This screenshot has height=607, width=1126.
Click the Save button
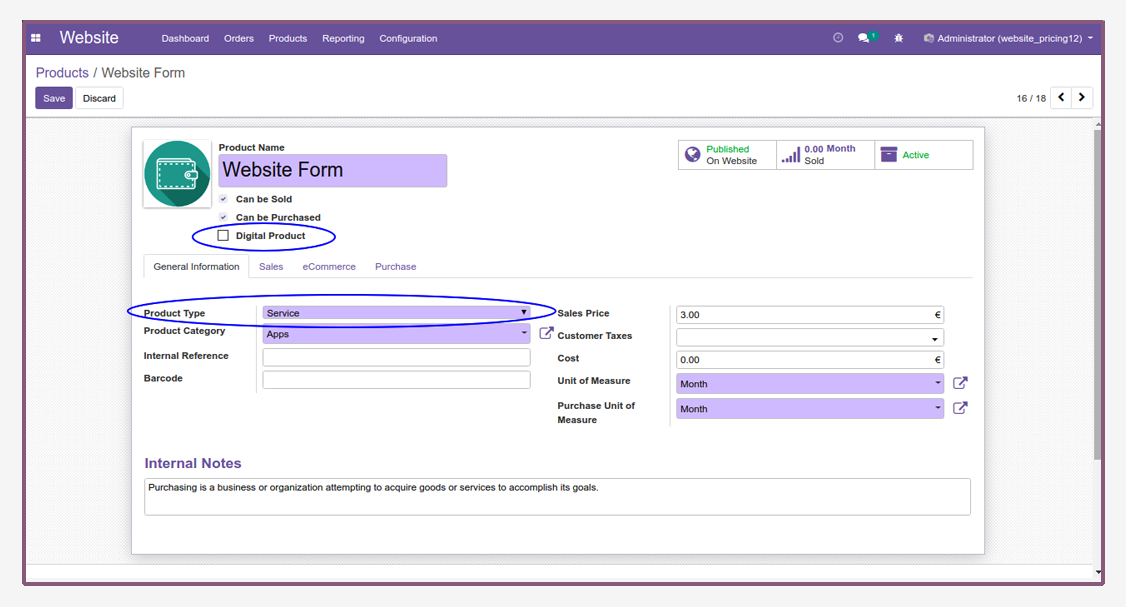(x=54, y=98)
